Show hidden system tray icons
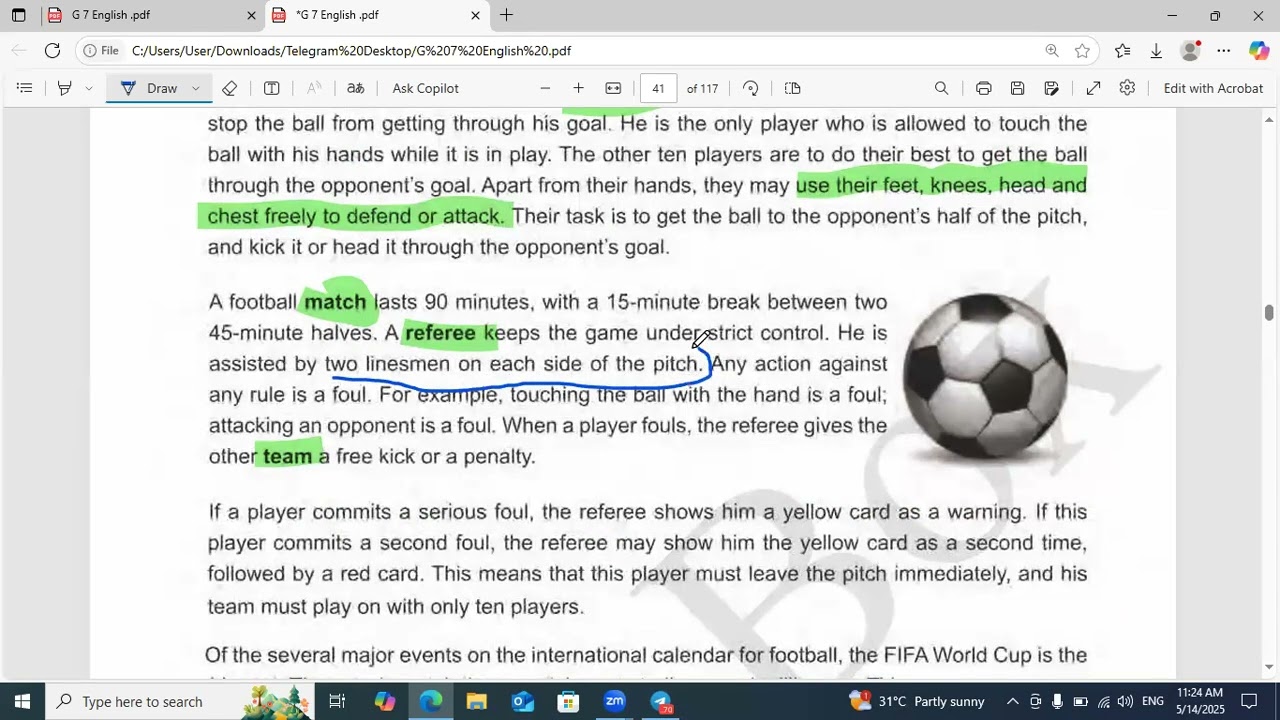Screen dimensions: 1280x720 (1012, 701)
